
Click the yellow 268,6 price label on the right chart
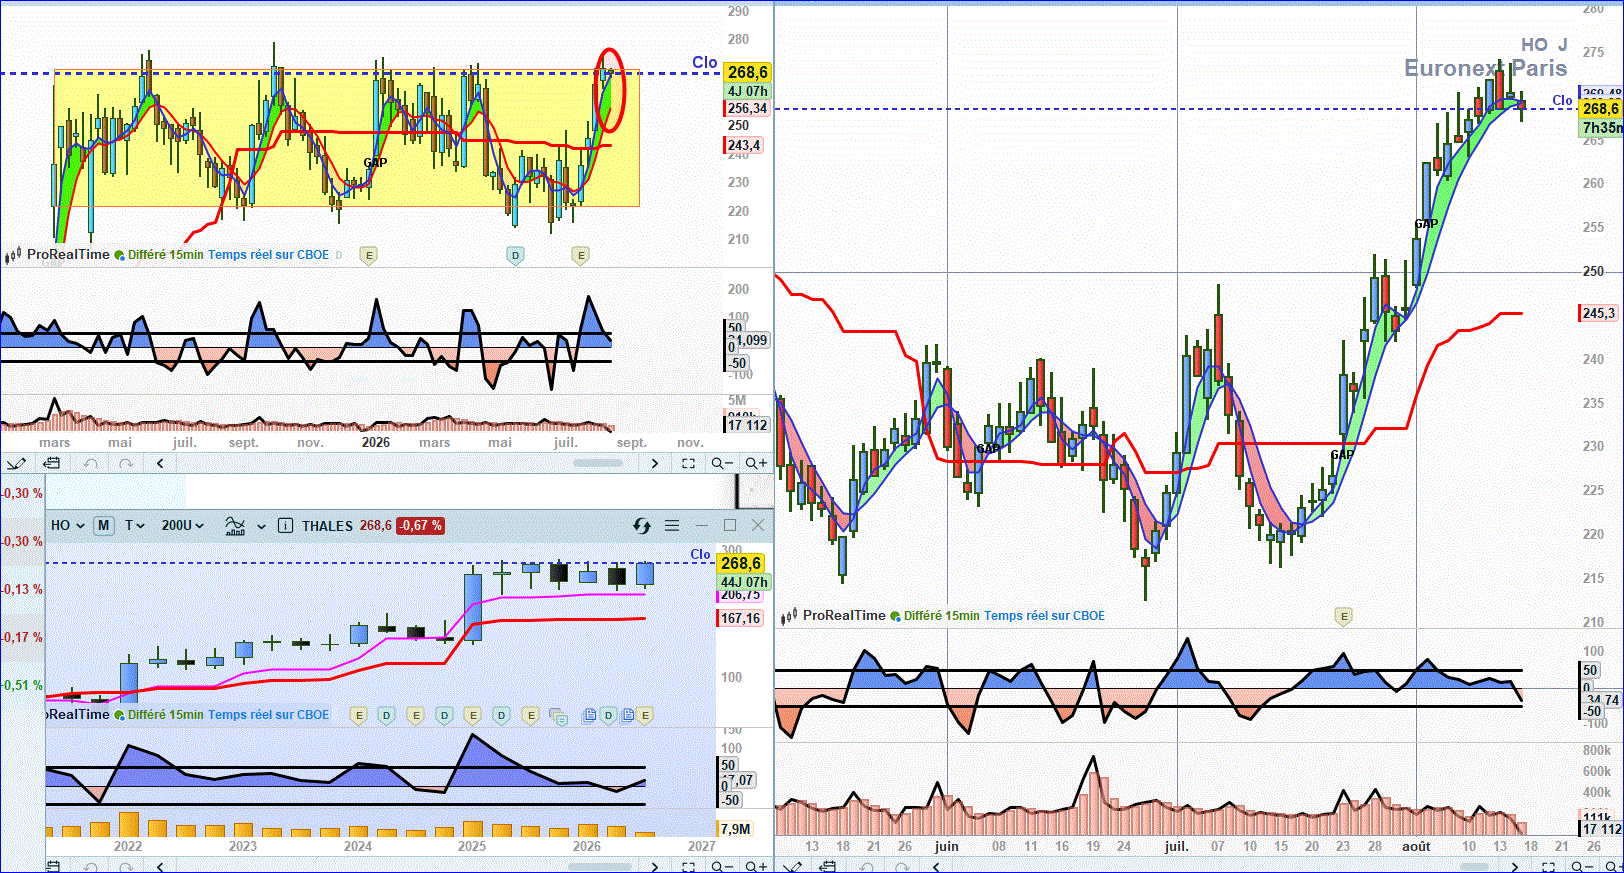click(1601, 108)
